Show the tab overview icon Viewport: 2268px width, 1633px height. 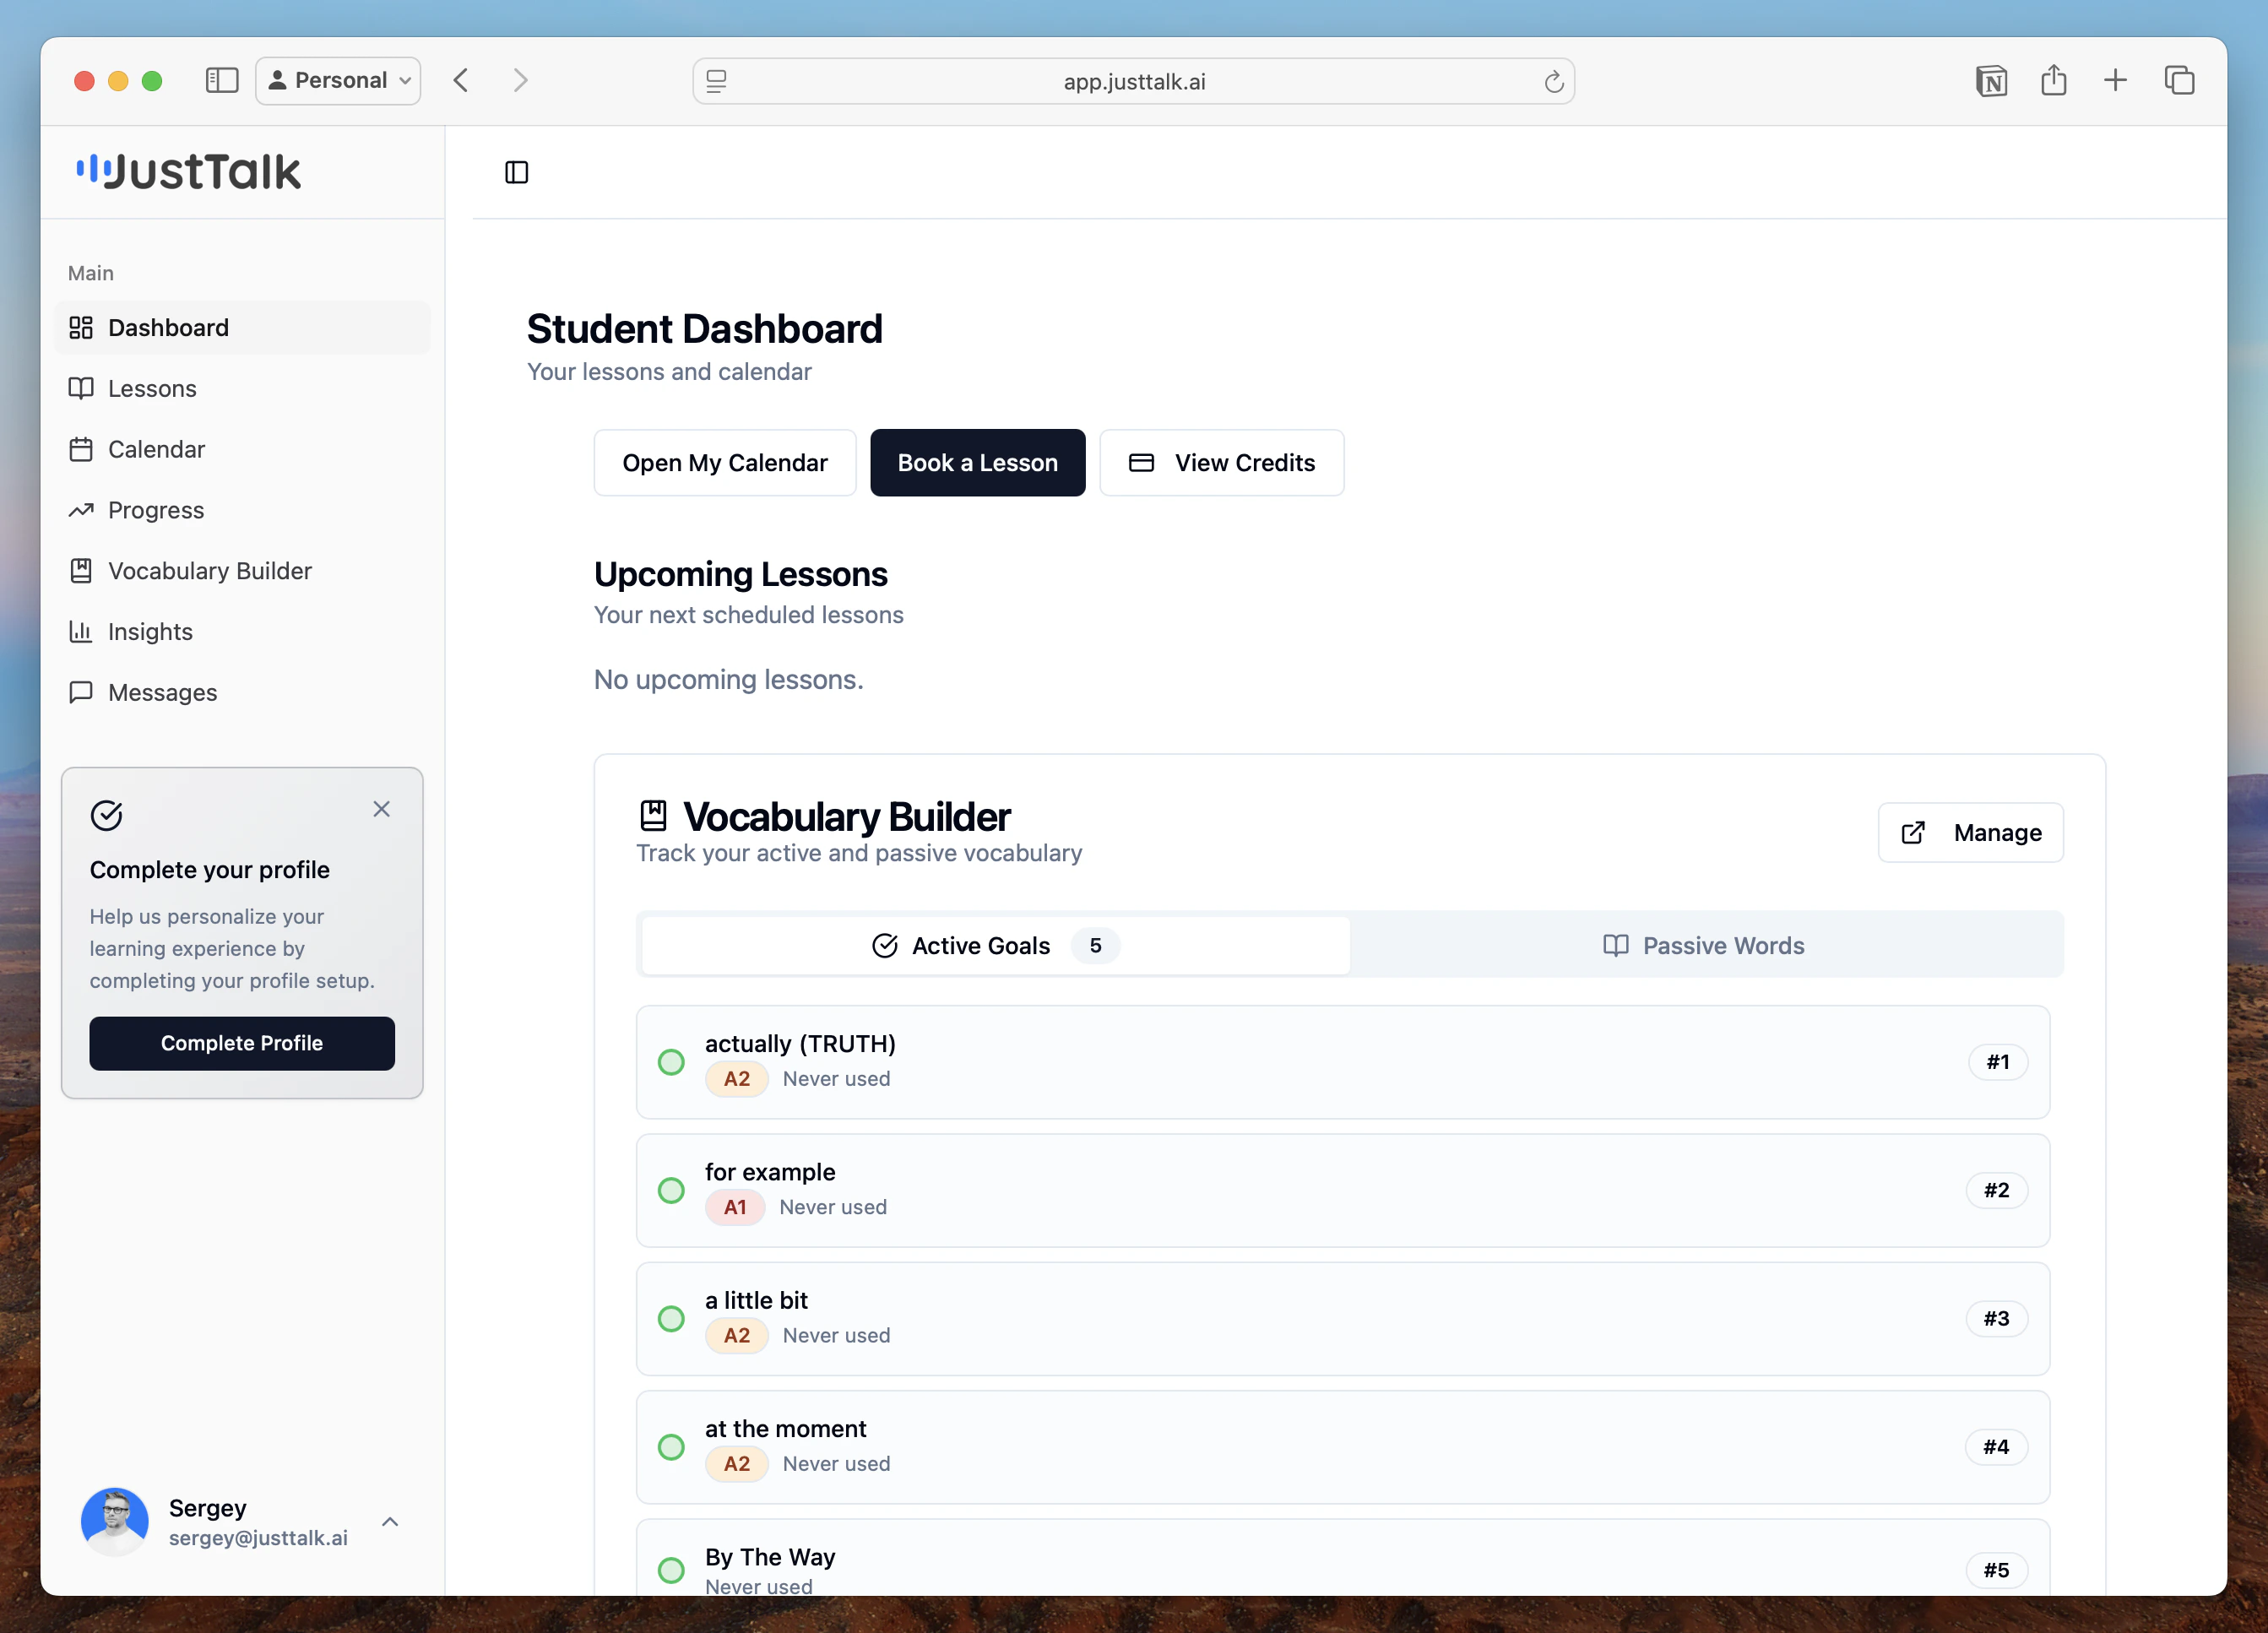coord(2179,80)
